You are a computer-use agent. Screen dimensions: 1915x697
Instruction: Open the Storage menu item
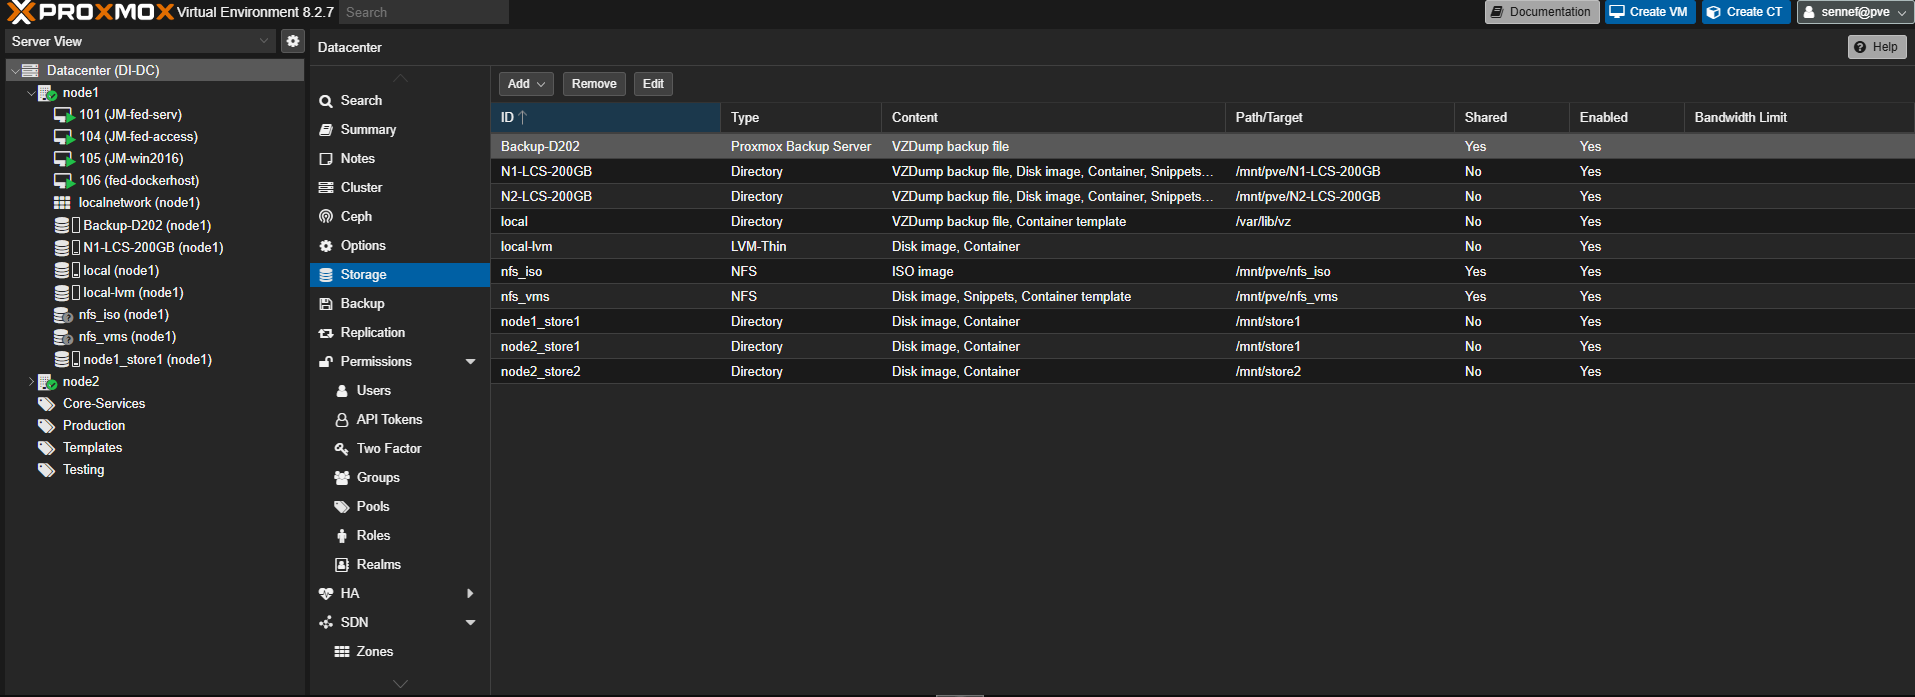(x=400, y=275)
